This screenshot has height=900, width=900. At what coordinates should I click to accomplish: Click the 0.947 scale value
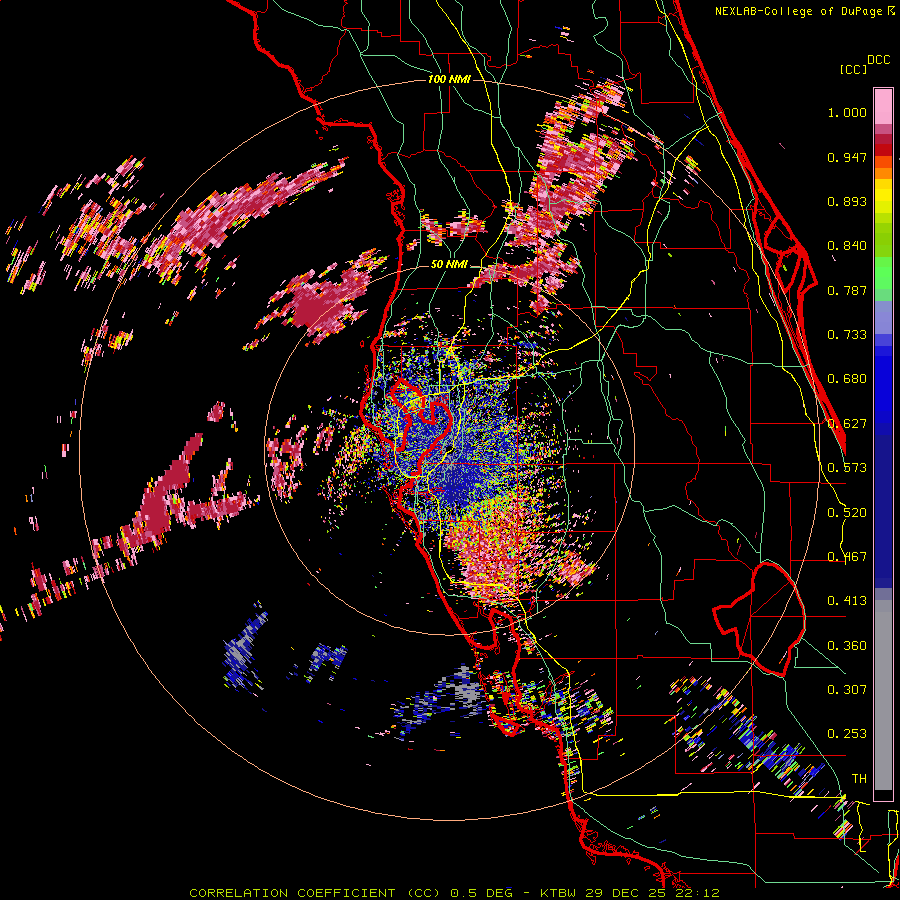847,157
